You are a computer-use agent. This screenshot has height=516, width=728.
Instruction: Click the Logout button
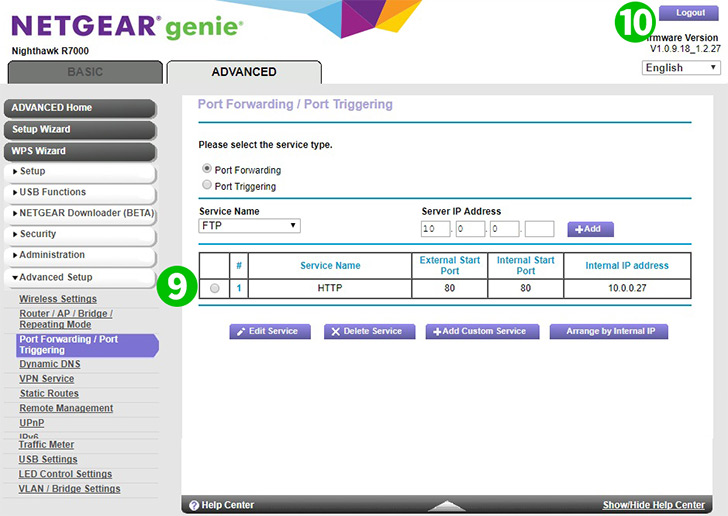689,13
